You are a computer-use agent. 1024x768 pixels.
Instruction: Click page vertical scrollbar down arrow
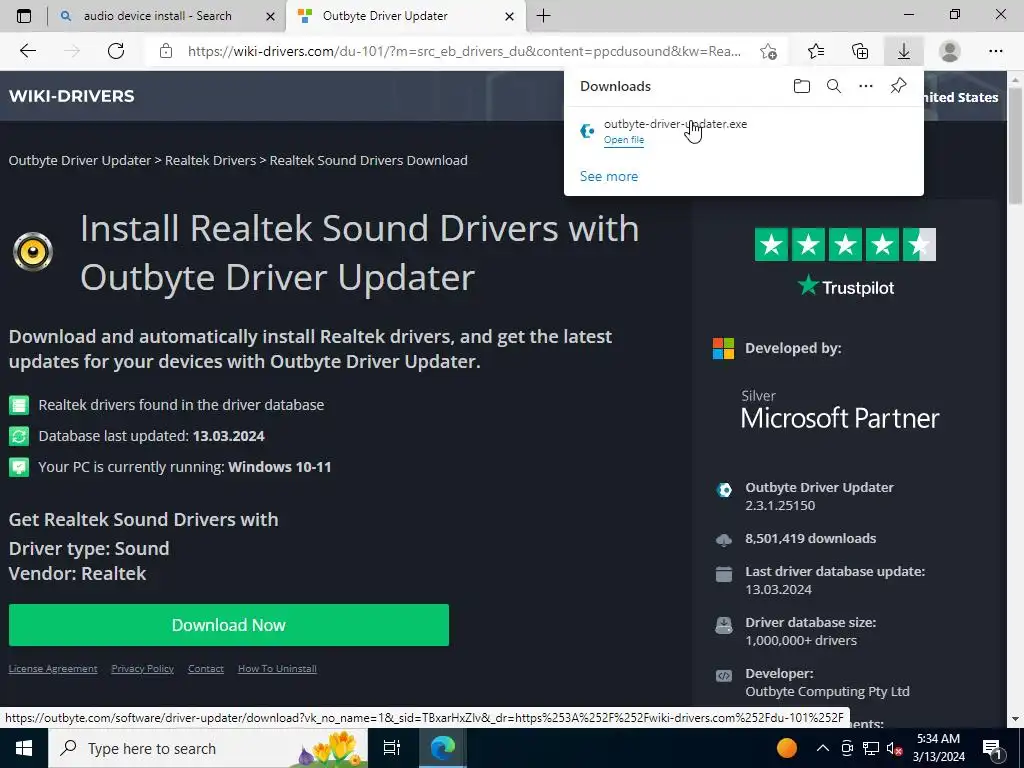pos(1016,719)
